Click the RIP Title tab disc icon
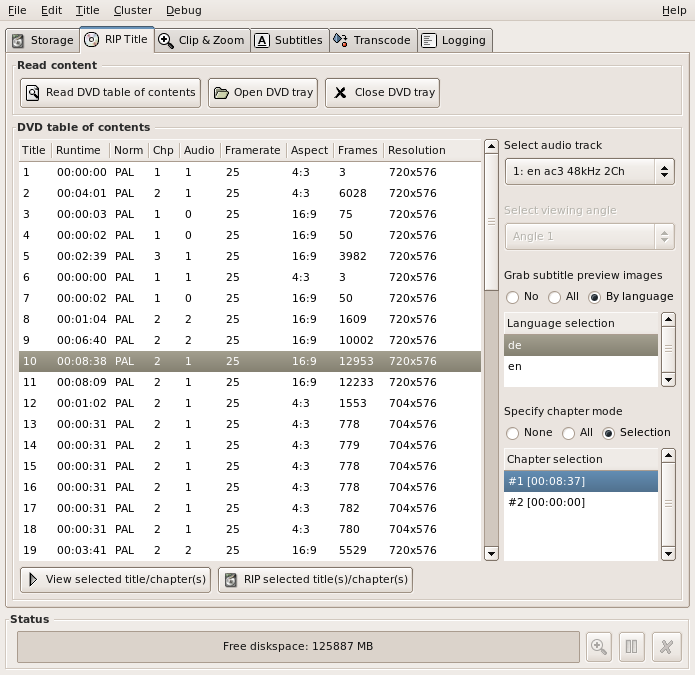The height and width of the screenshot is (675, 695). tap(92, 40)
